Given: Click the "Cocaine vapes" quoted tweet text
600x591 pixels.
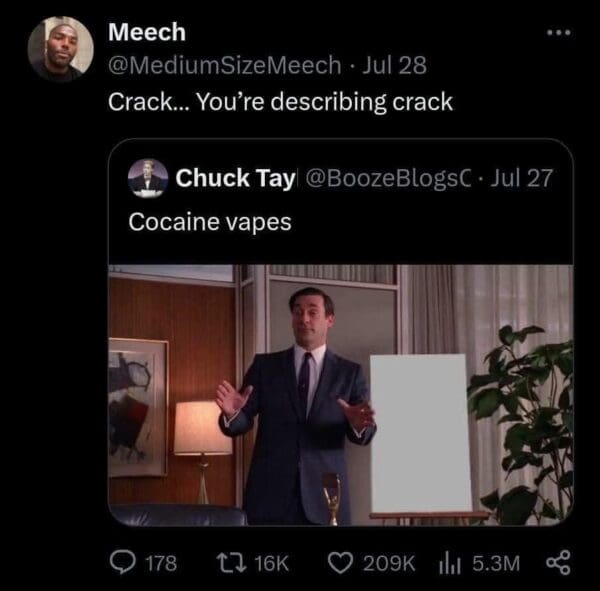Looking at the screenshot, I should coord(210,222).
